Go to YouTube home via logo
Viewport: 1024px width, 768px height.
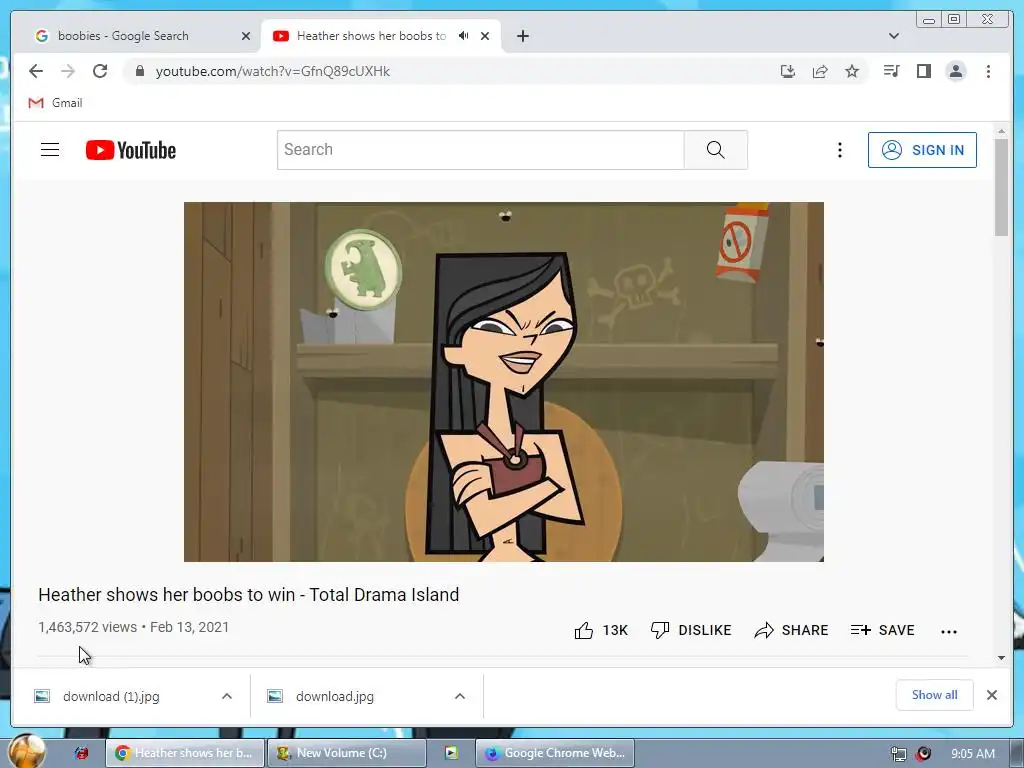pyautogui.click(x=131, y=150)
